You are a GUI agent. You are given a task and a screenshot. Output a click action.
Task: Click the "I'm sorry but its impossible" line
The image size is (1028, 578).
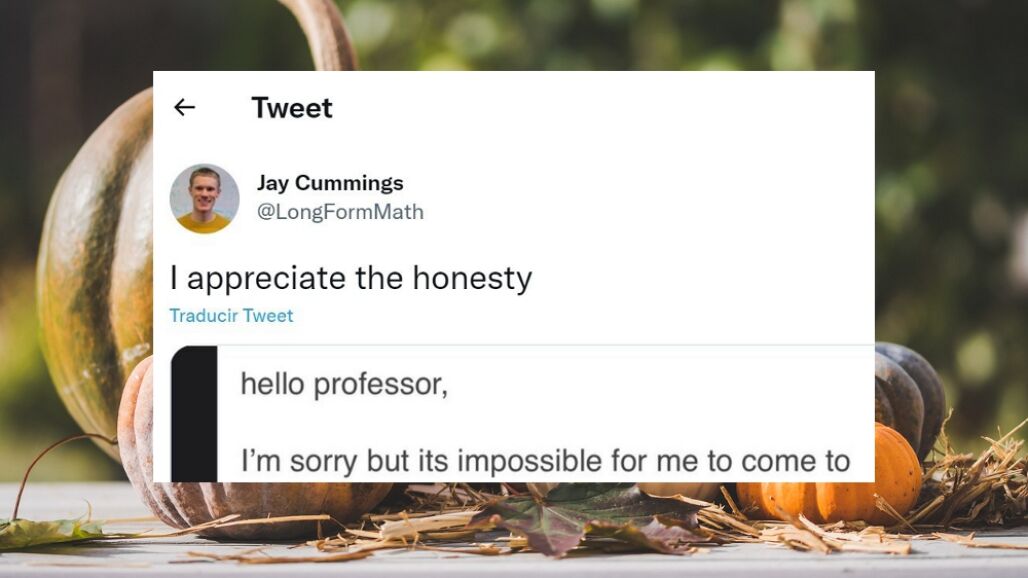[x=545, y=460]
